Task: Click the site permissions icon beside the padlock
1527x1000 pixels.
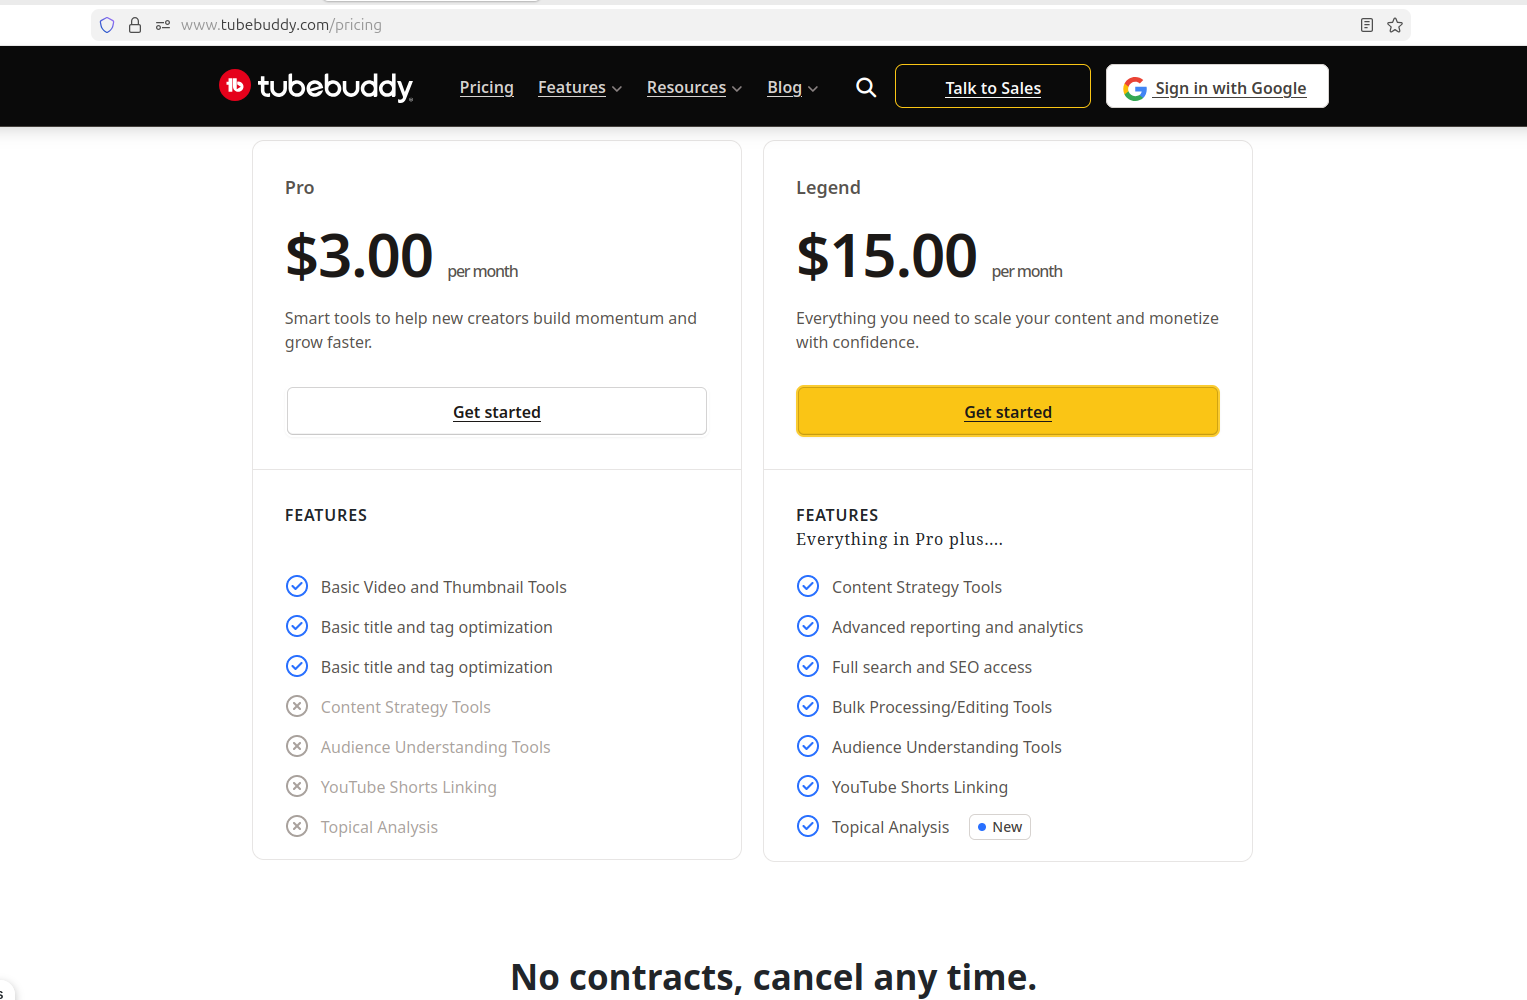Action: pyautogui.click(x=162, y=24)
